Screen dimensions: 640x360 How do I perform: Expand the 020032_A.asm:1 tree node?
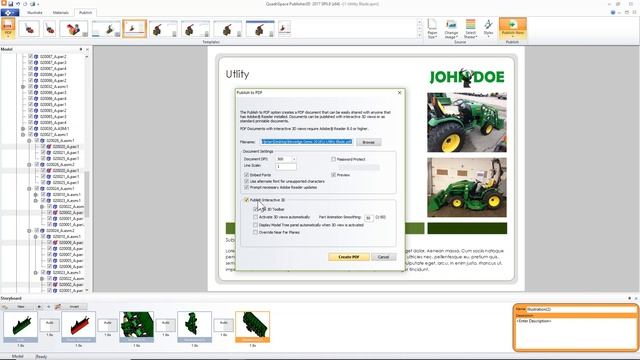23,87
